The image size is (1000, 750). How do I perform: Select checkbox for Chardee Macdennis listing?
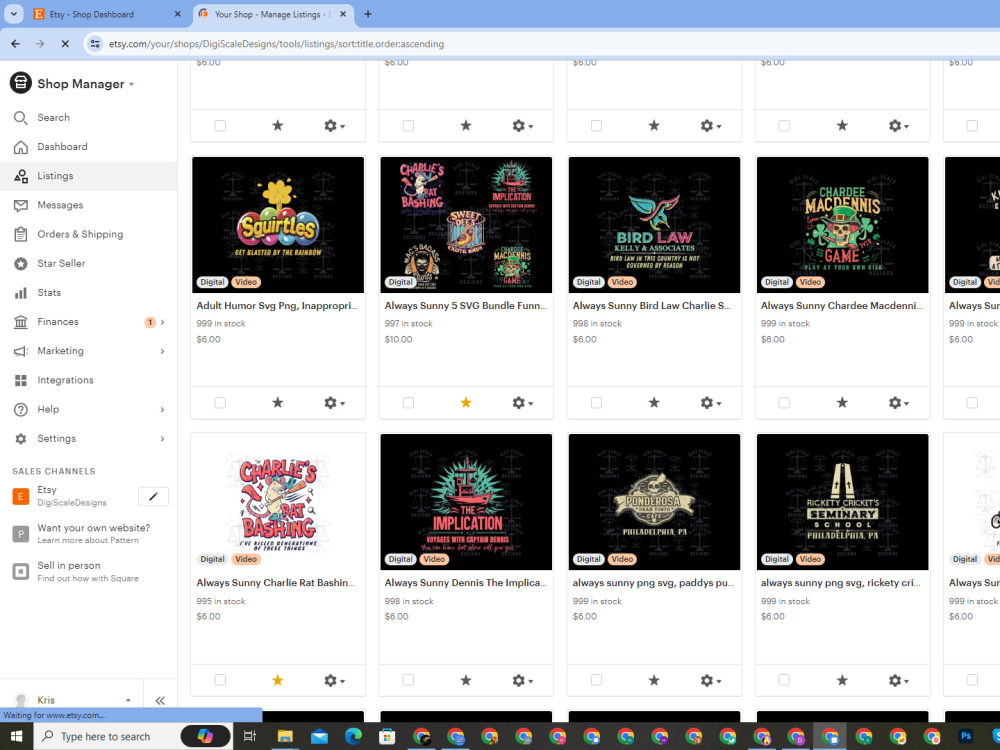point(784,403)
